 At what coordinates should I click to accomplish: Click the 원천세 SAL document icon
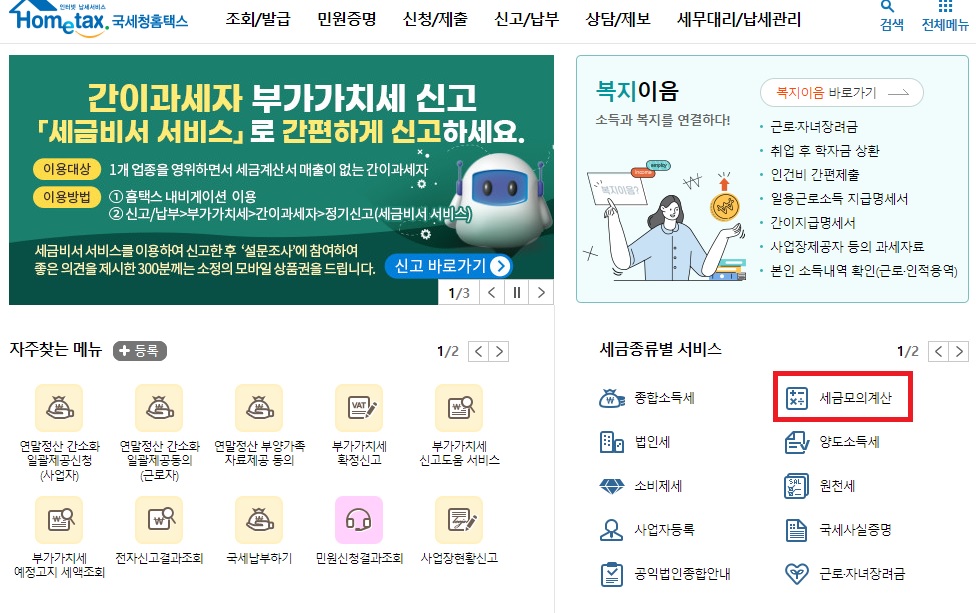tap(797, 486)
